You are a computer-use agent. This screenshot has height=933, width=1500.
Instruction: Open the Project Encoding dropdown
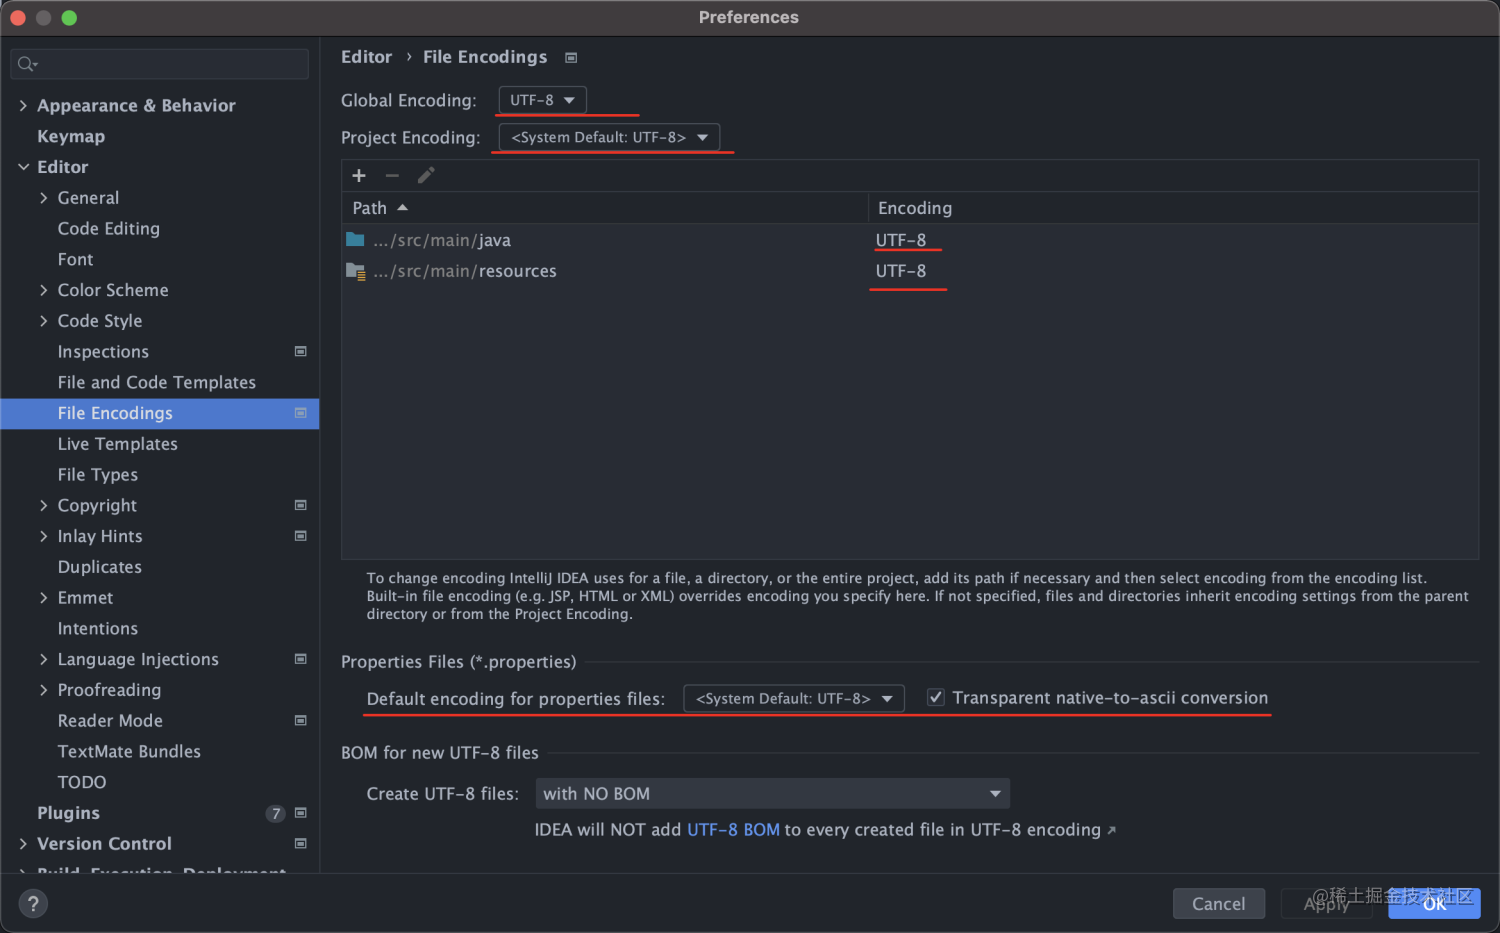click(x=609, y=137)
